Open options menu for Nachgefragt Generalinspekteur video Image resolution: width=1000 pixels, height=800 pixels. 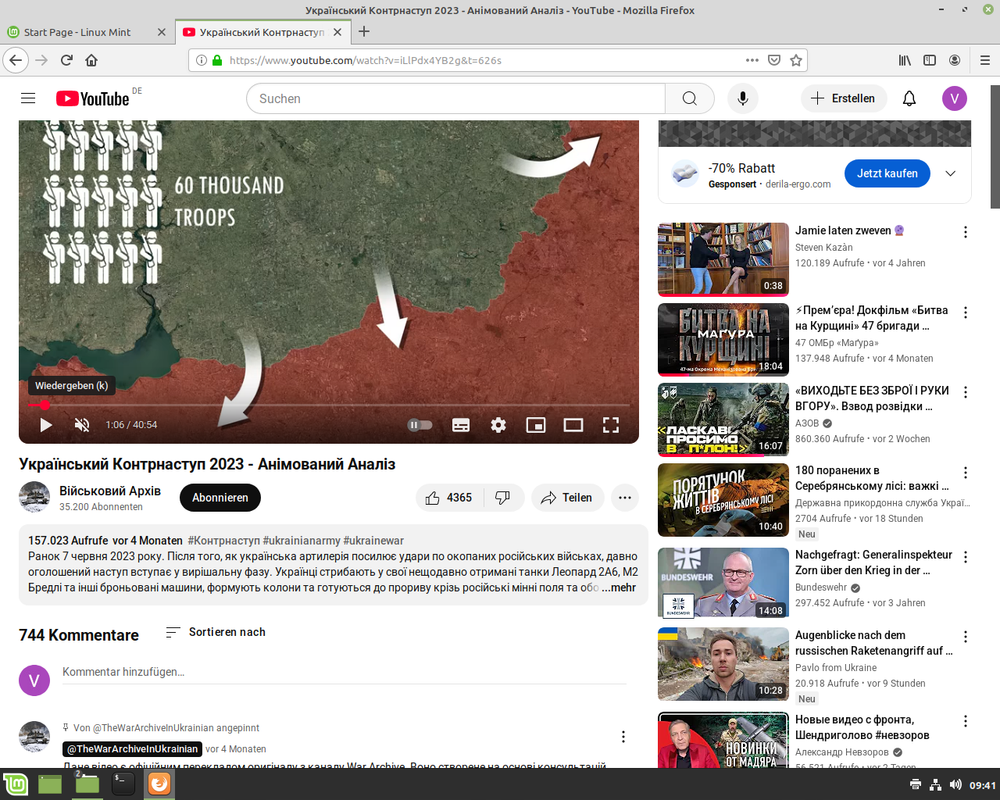coord(966,556)
